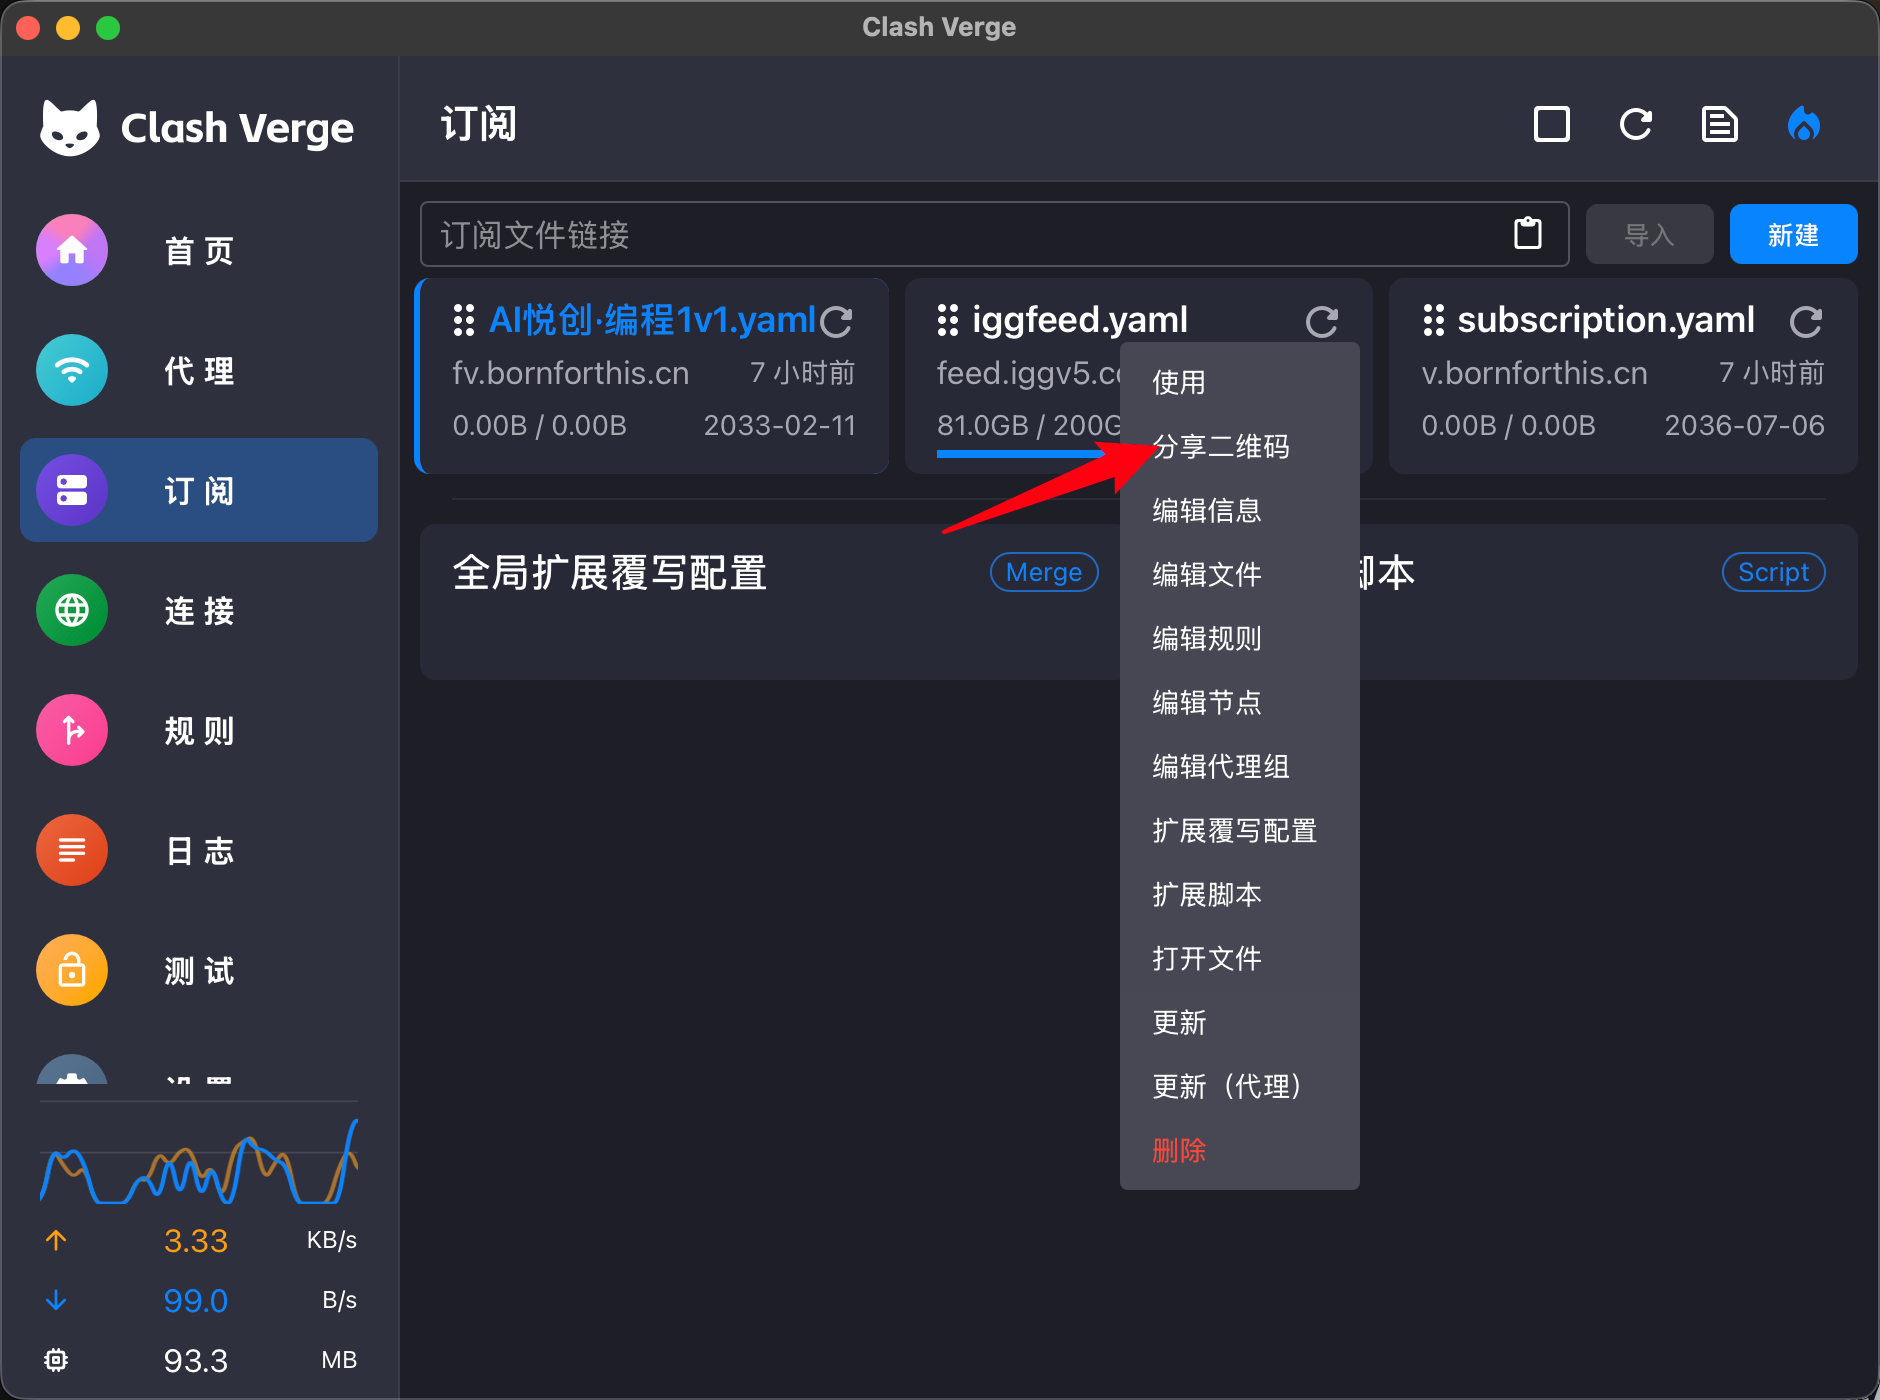Open 扩展覆写配置 from context menu
This screenshot has width=1880, height=1400.
(x=1240, y=830)
